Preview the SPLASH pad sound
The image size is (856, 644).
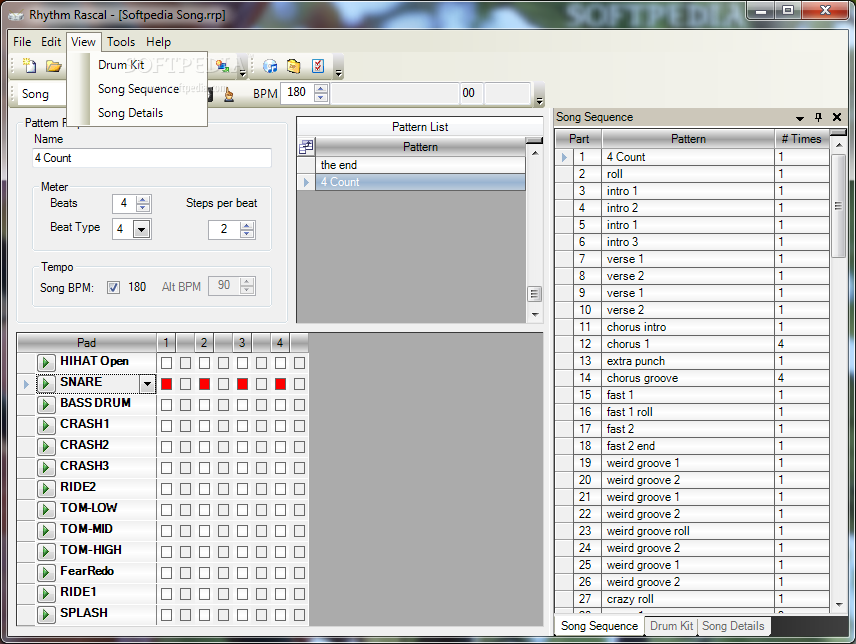[x=46, y=615]
